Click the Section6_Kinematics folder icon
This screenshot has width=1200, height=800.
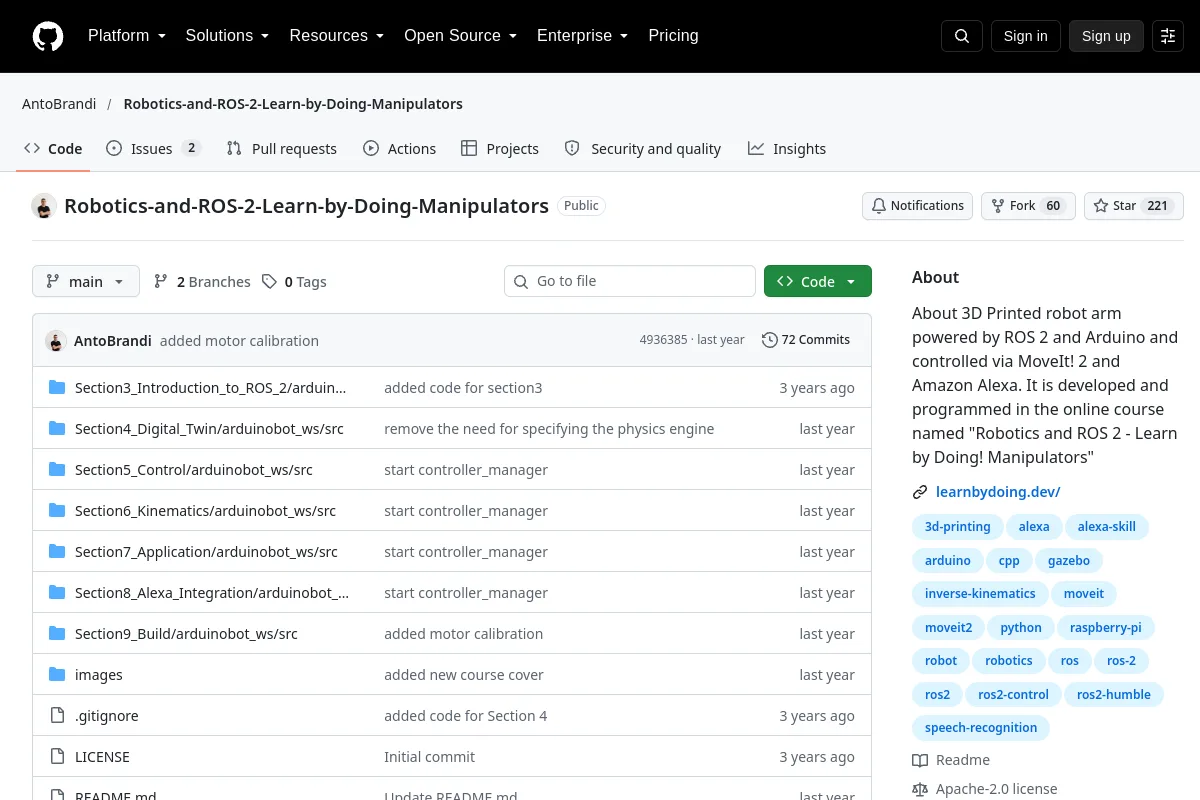(x=57, y=511)
